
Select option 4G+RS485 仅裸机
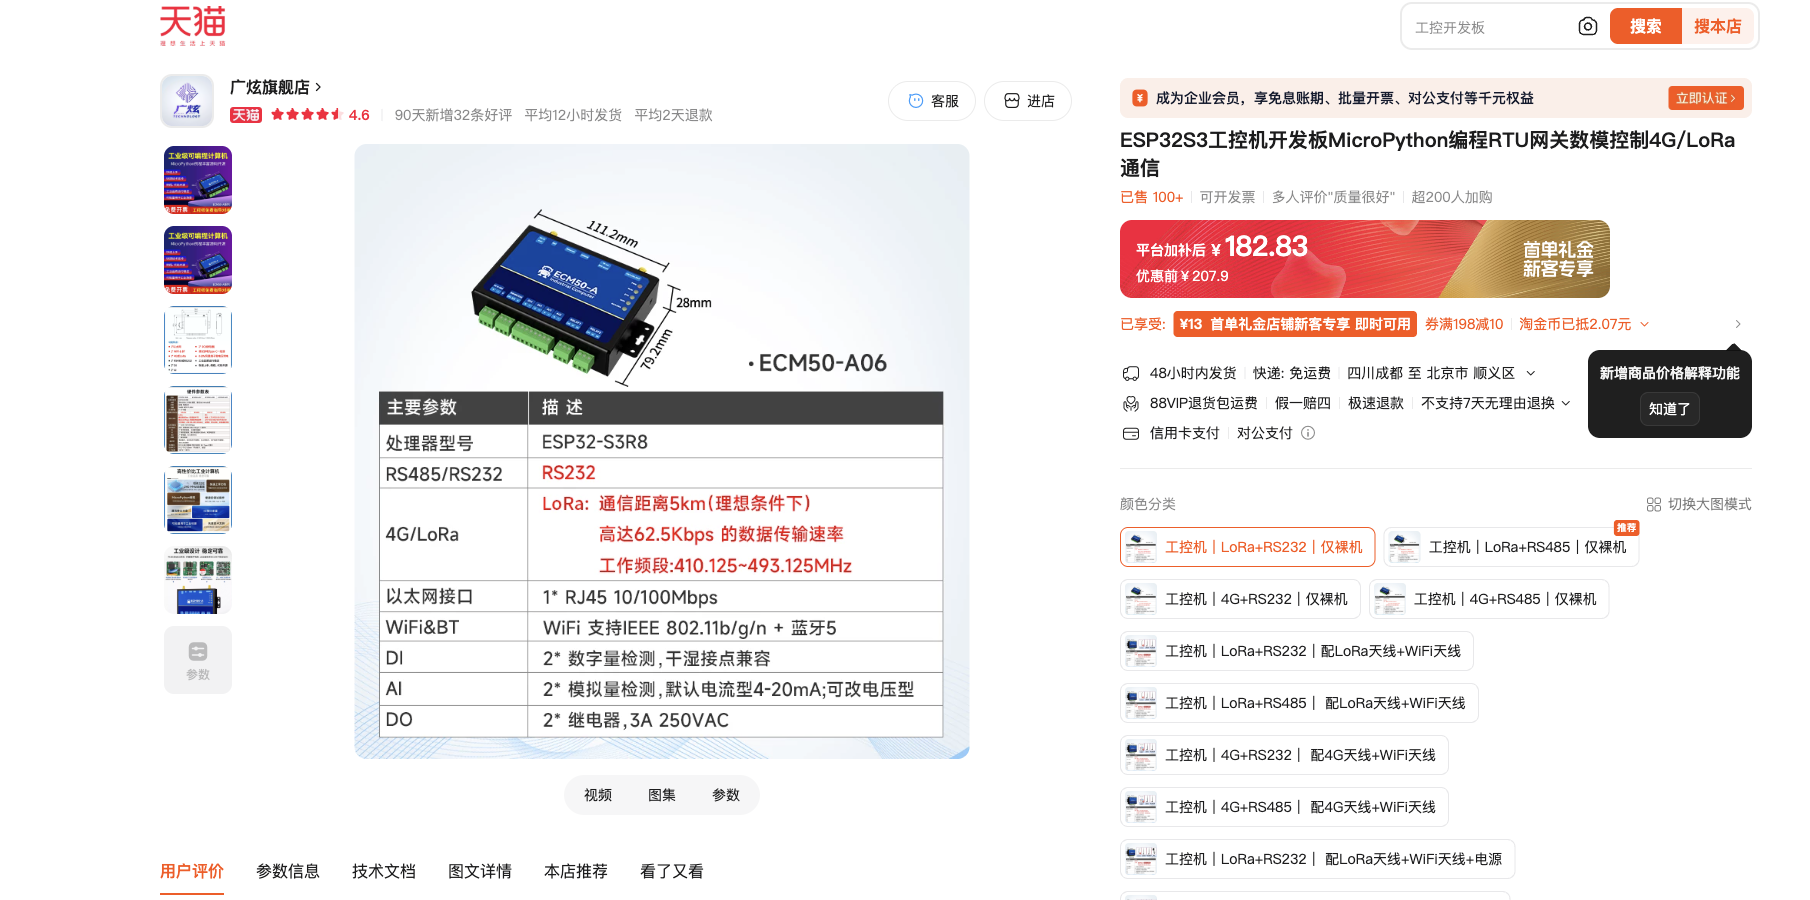pos(1489,599)
